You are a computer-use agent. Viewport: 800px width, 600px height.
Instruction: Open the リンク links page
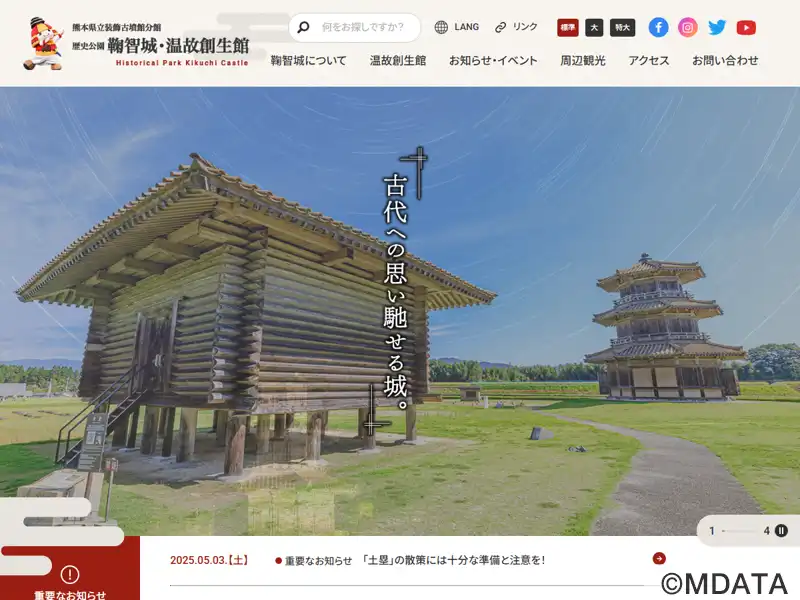click(525, 27)
